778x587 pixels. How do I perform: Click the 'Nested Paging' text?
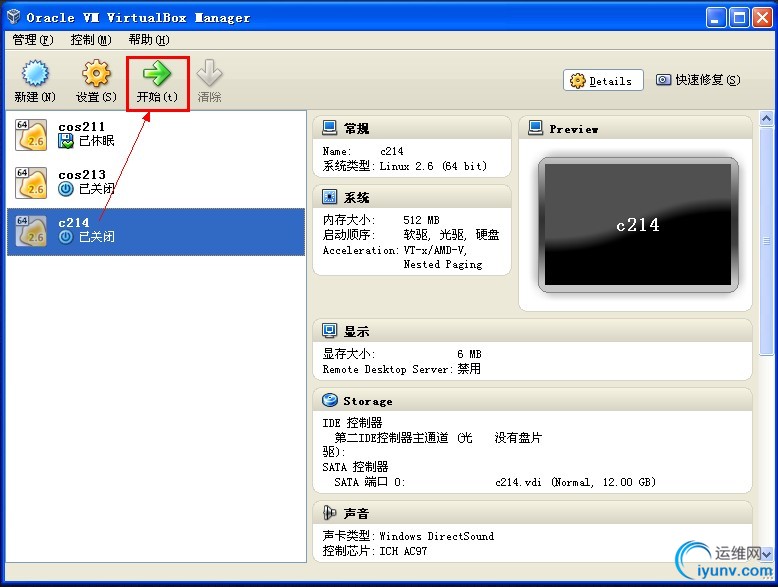point(443,264)
